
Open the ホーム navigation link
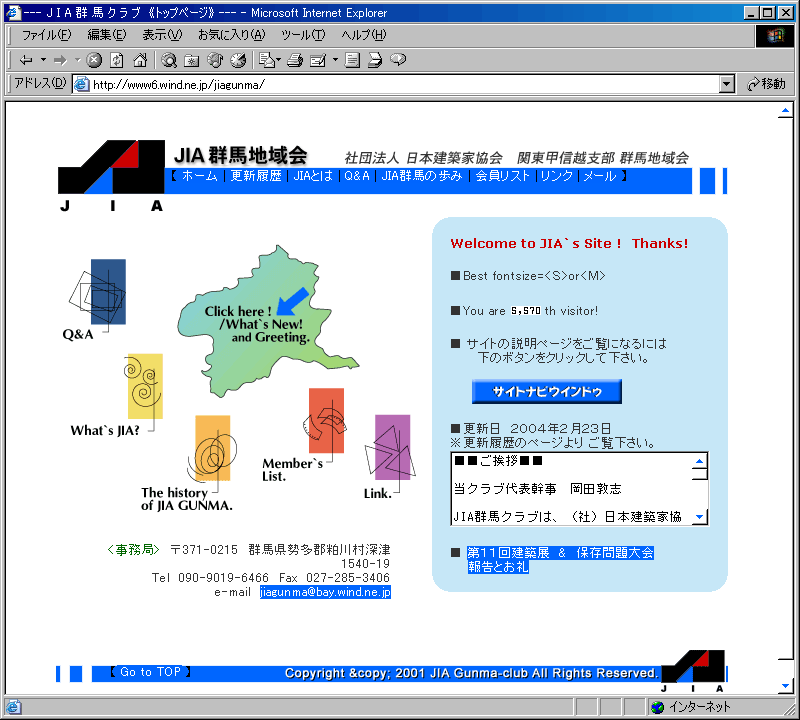click(x=199, y=176)
